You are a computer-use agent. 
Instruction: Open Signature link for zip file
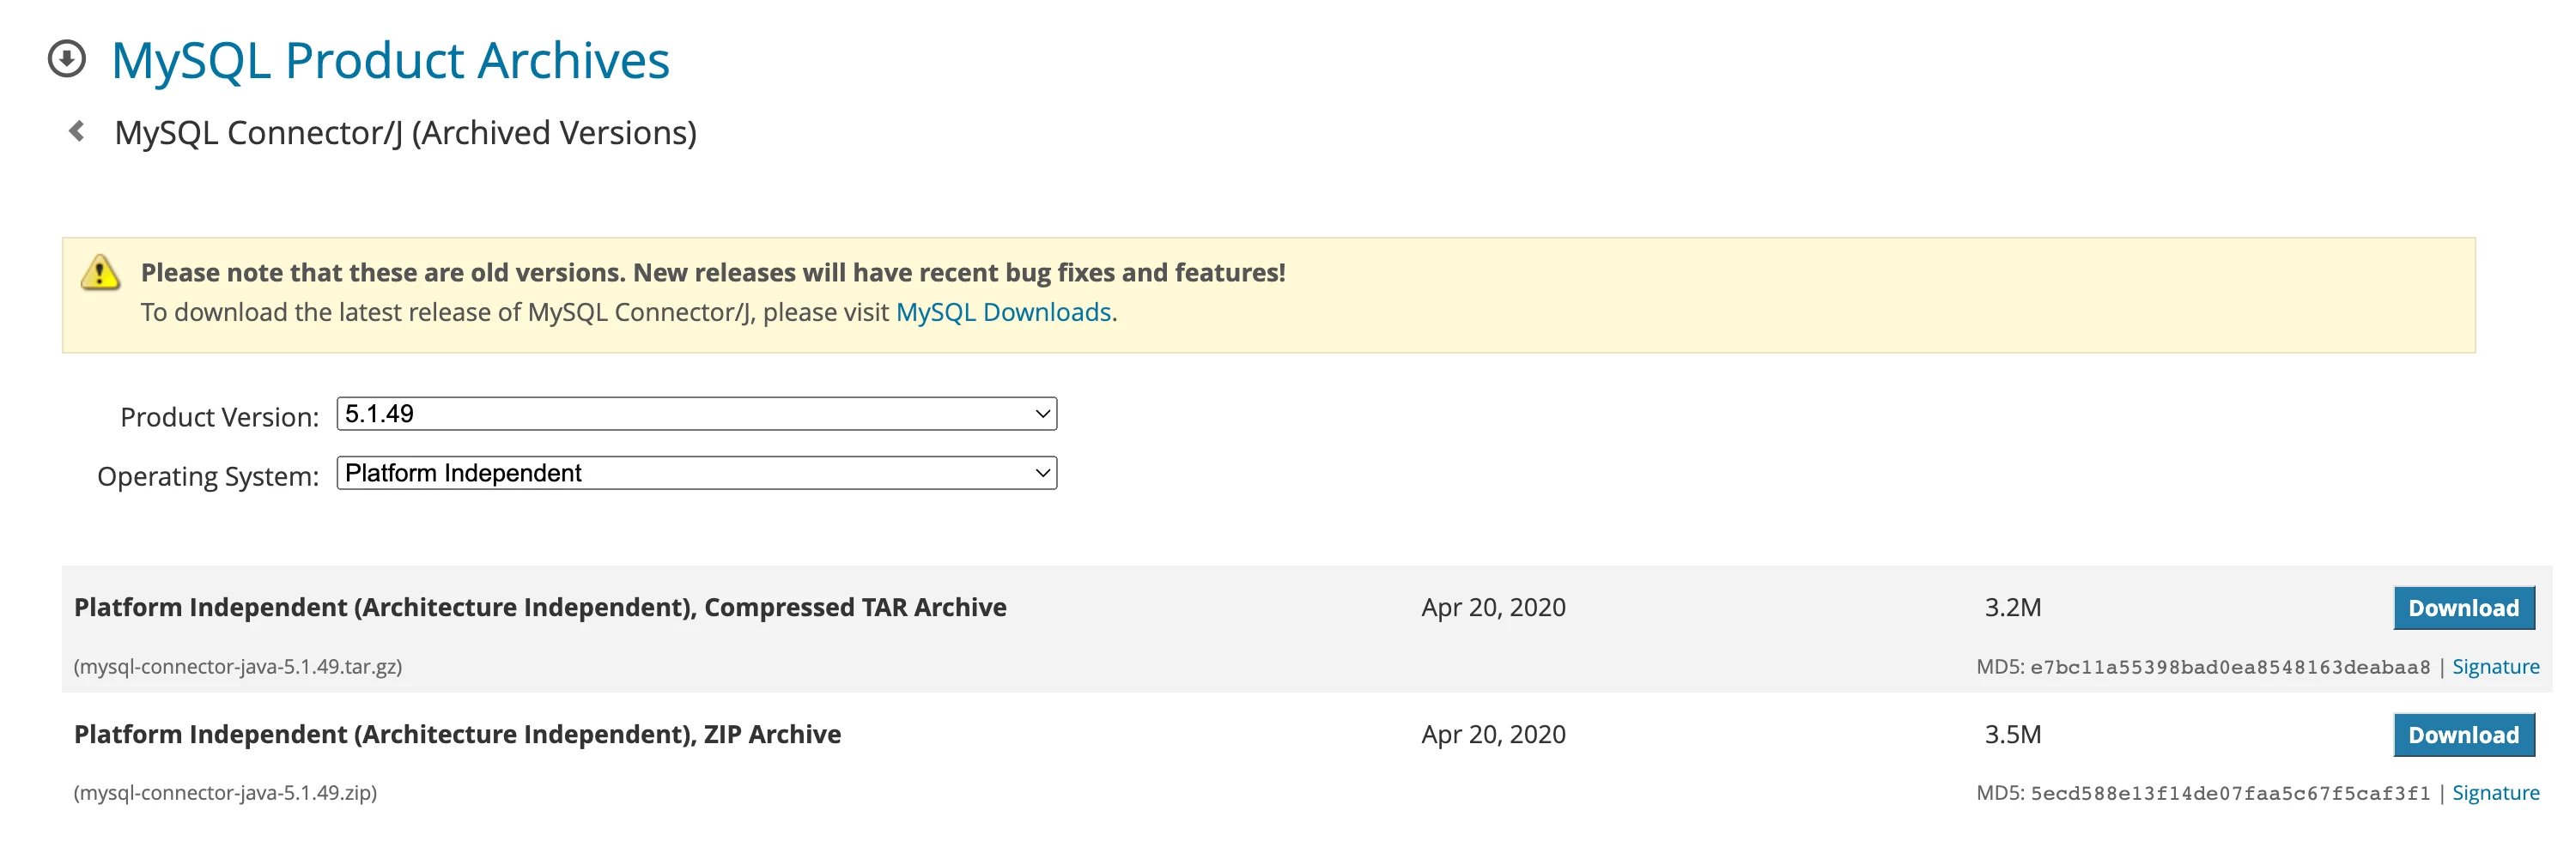click(x=2495, y=792)
